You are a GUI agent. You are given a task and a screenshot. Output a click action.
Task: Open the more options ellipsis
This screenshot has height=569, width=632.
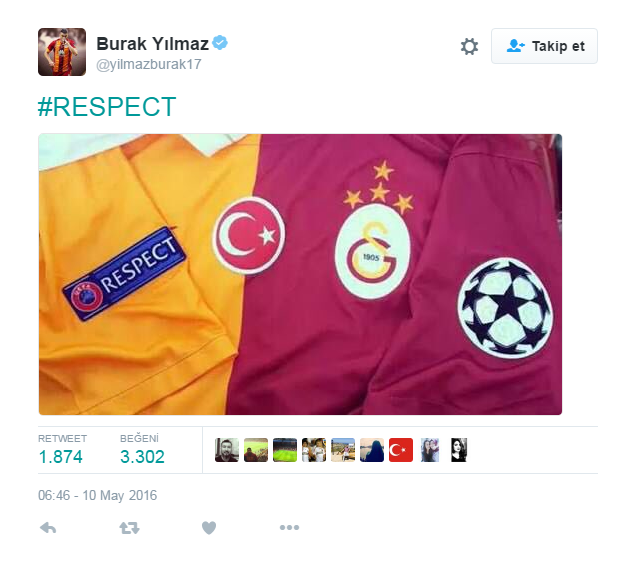point(289,527)
